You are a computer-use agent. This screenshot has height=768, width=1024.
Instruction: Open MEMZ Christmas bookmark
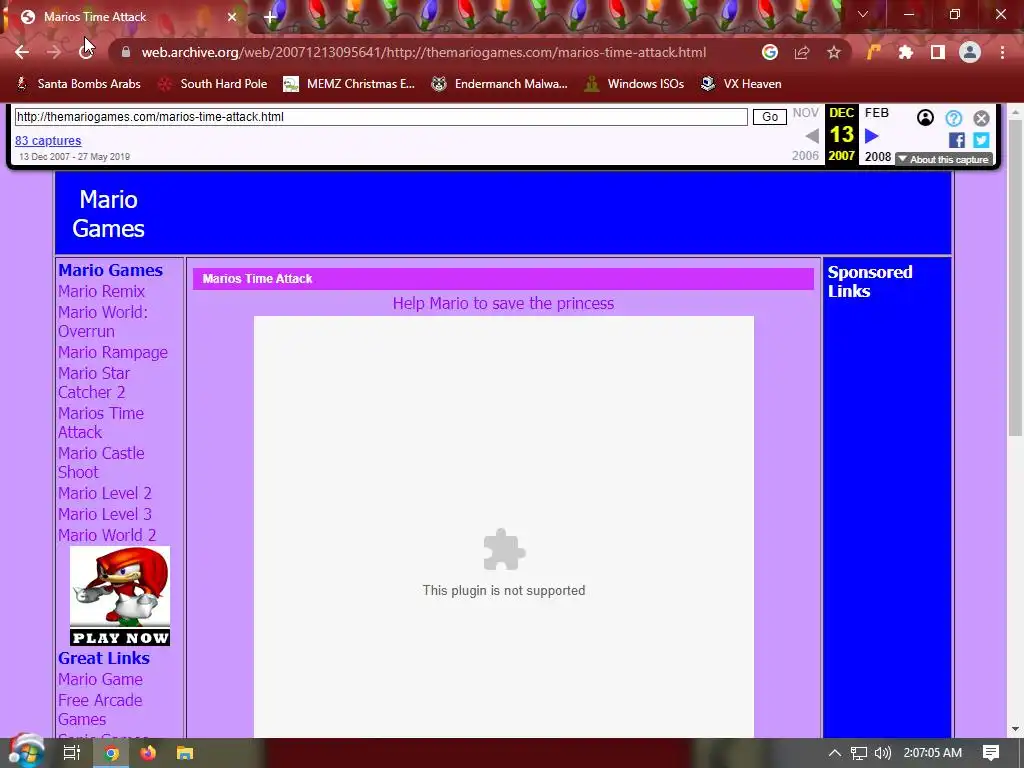coord(349,84)
